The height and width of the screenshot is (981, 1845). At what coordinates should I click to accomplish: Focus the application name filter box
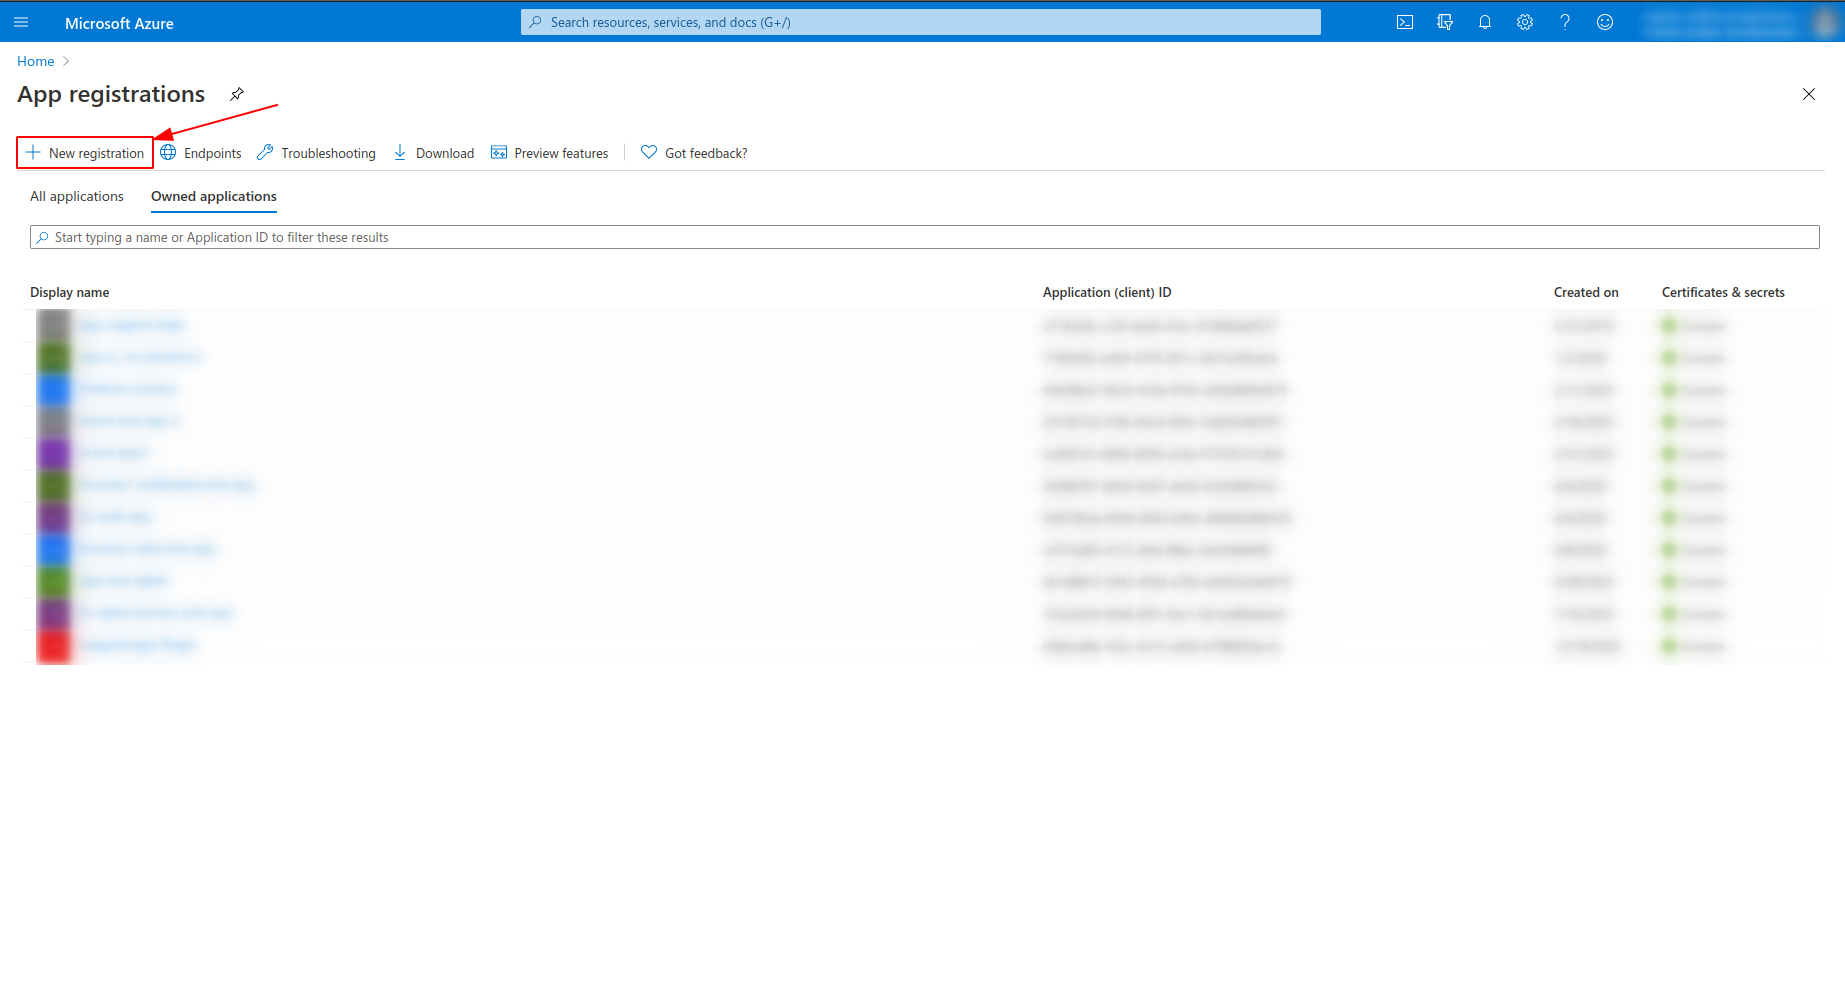pyautogui.click(x=924, y=237)
